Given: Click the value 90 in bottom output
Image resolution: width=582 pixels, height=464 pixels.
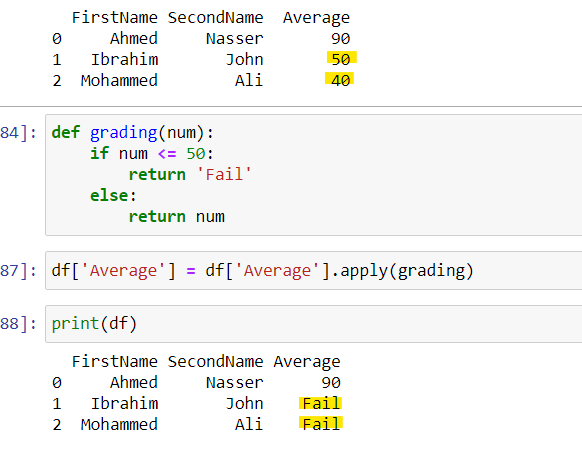Looking at the screenshot, I should [x=331, y=383].
